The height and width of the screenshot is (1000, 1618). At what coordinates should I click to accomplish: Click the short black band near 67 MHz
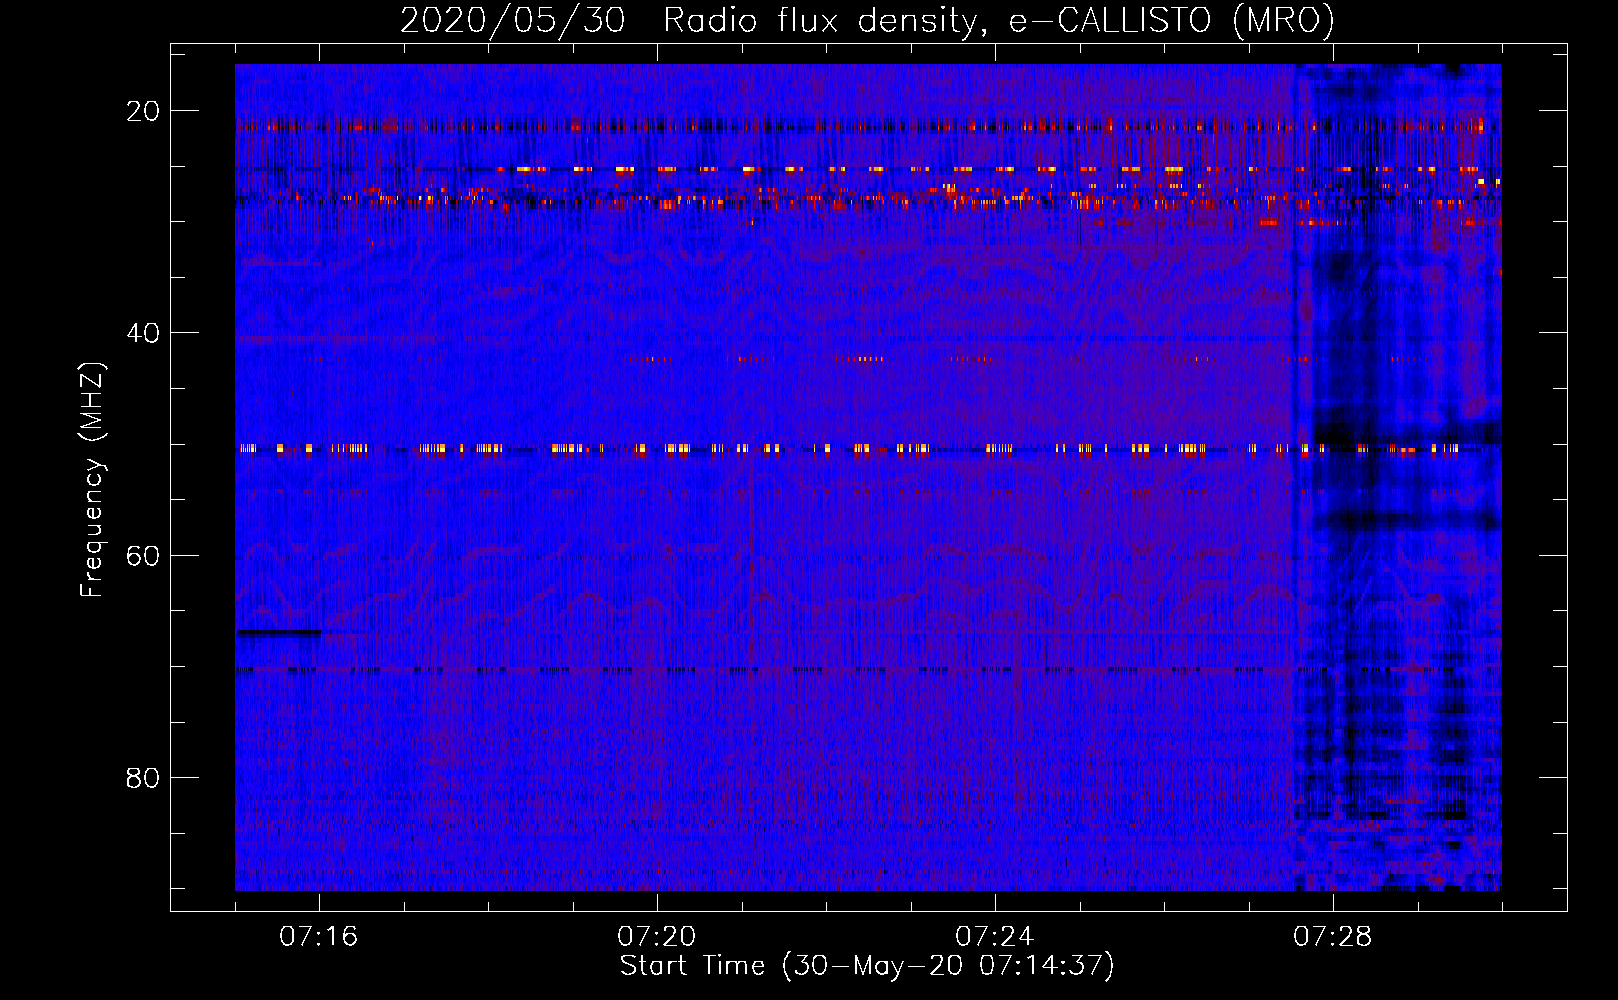(x=279, y=633)
